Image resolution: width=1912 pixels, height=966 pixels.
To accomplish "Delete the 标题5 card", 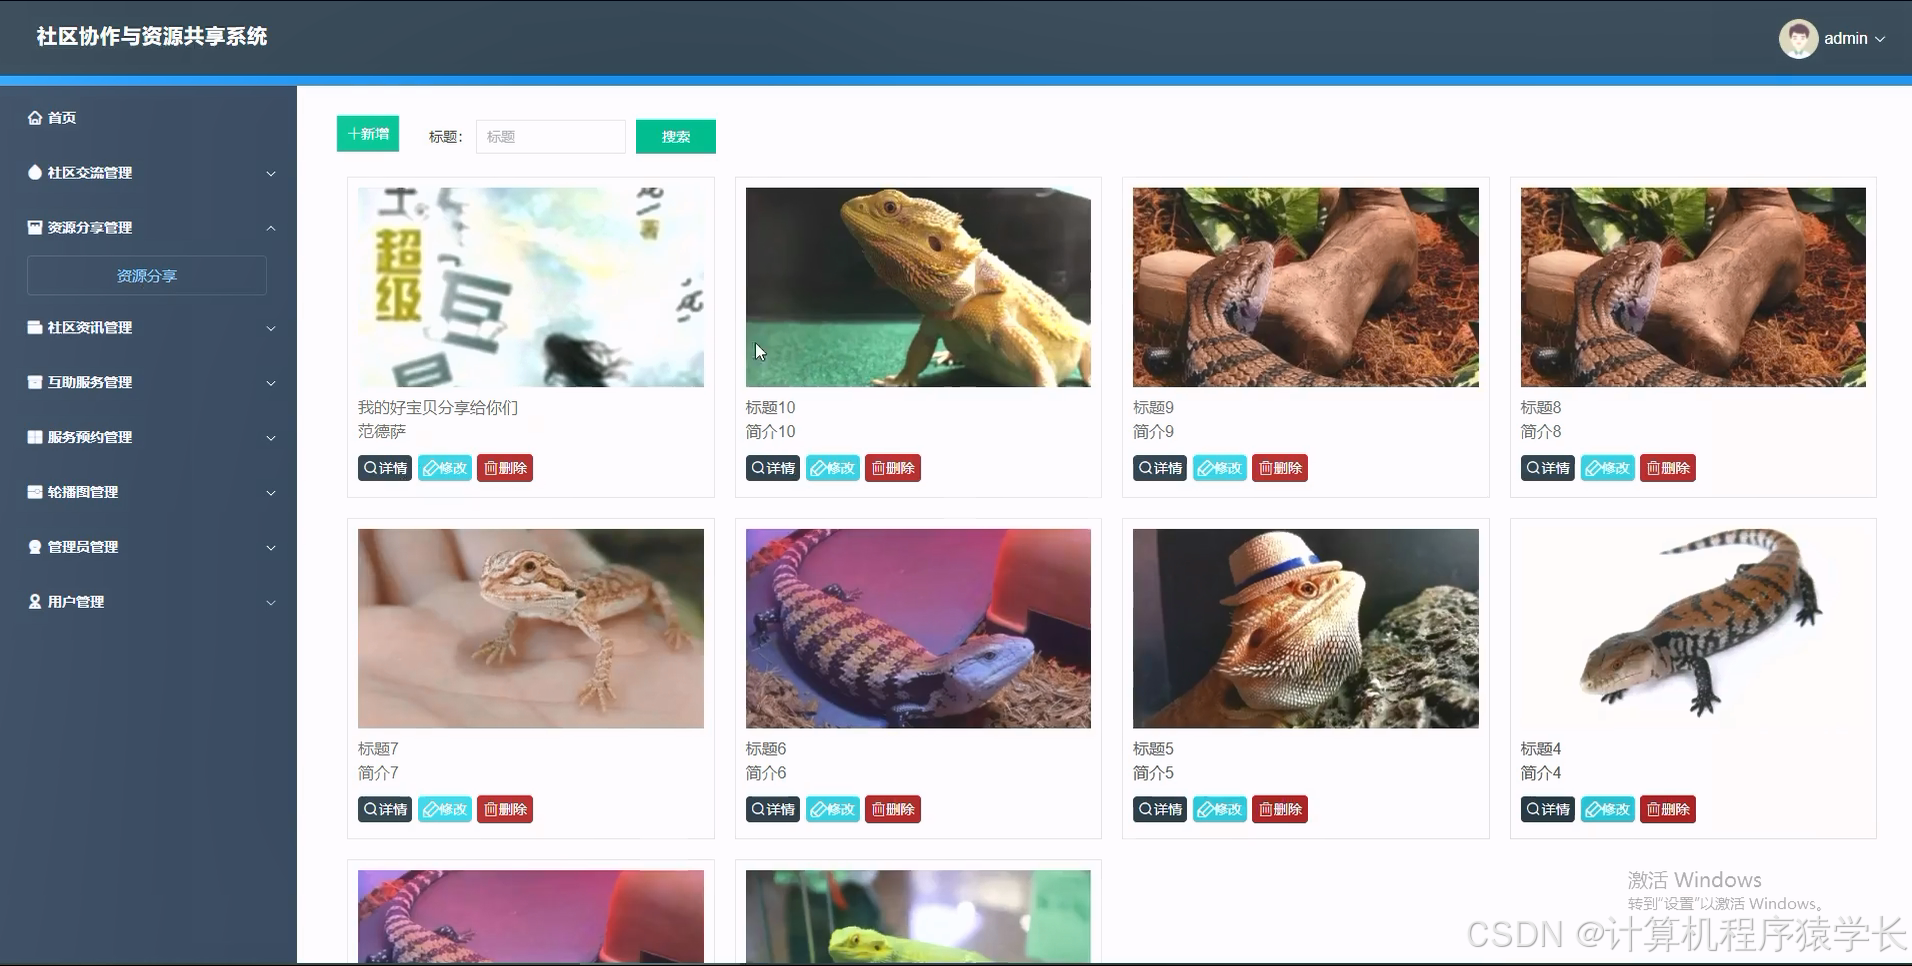I will click(1280, 809).
